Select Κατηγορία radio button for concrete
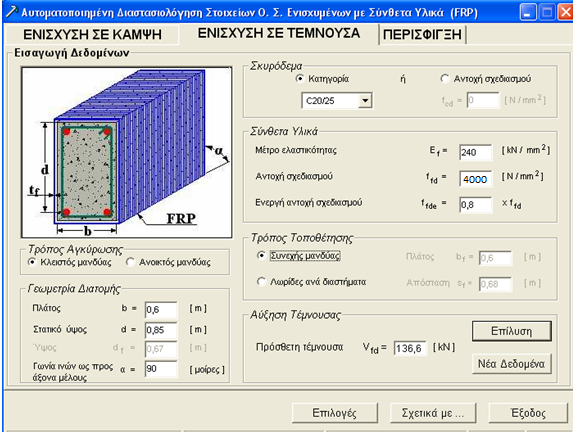The image size is (573, 432). (300, 79)
